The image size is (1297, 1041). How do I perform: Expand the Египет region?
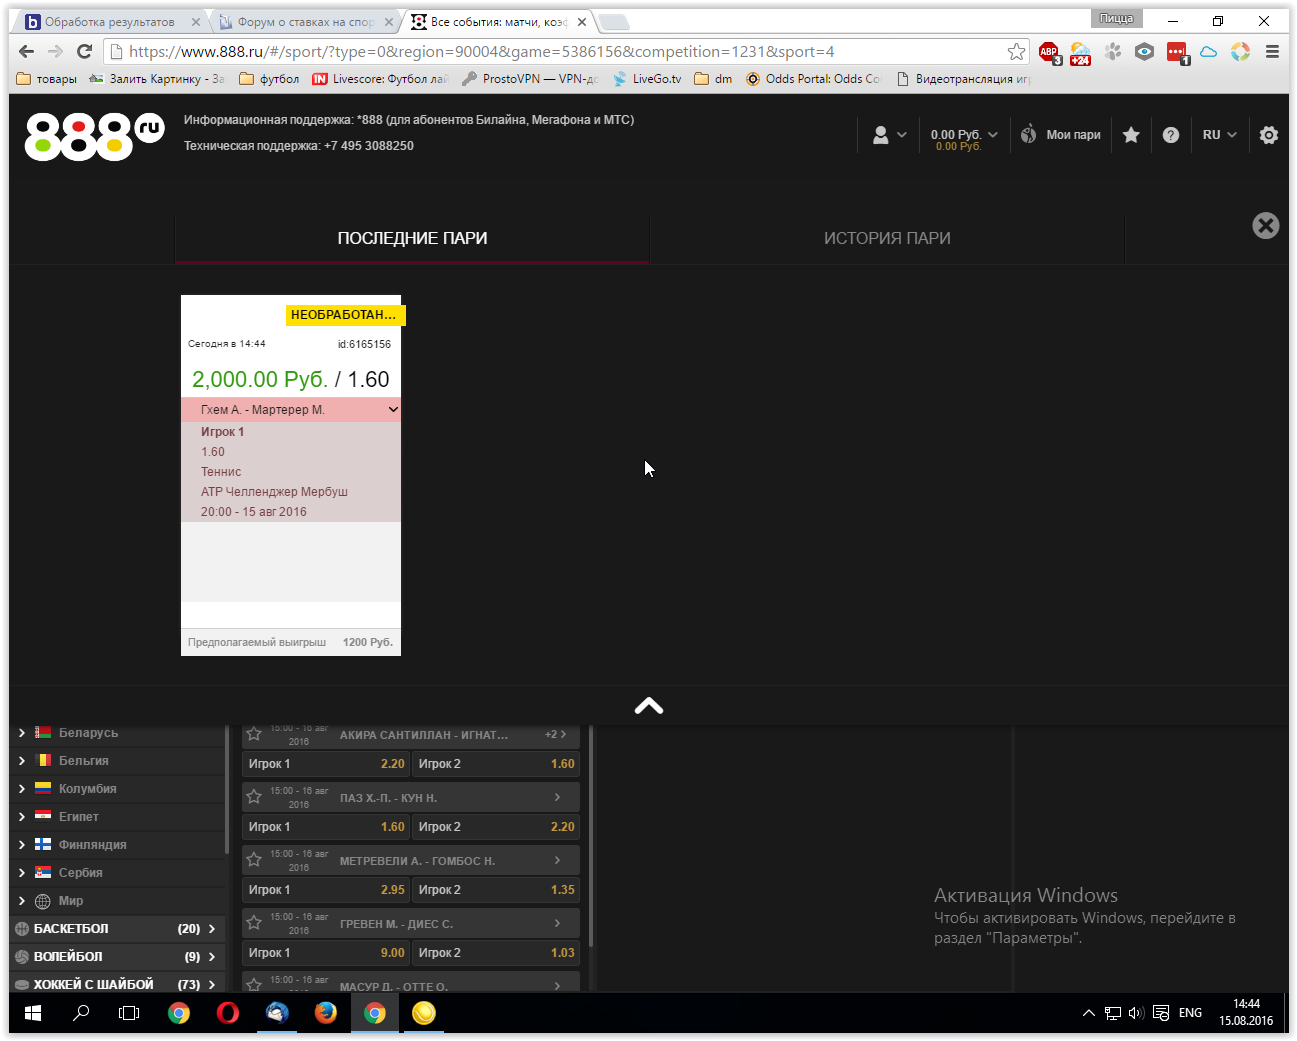(x=22, y=817)
